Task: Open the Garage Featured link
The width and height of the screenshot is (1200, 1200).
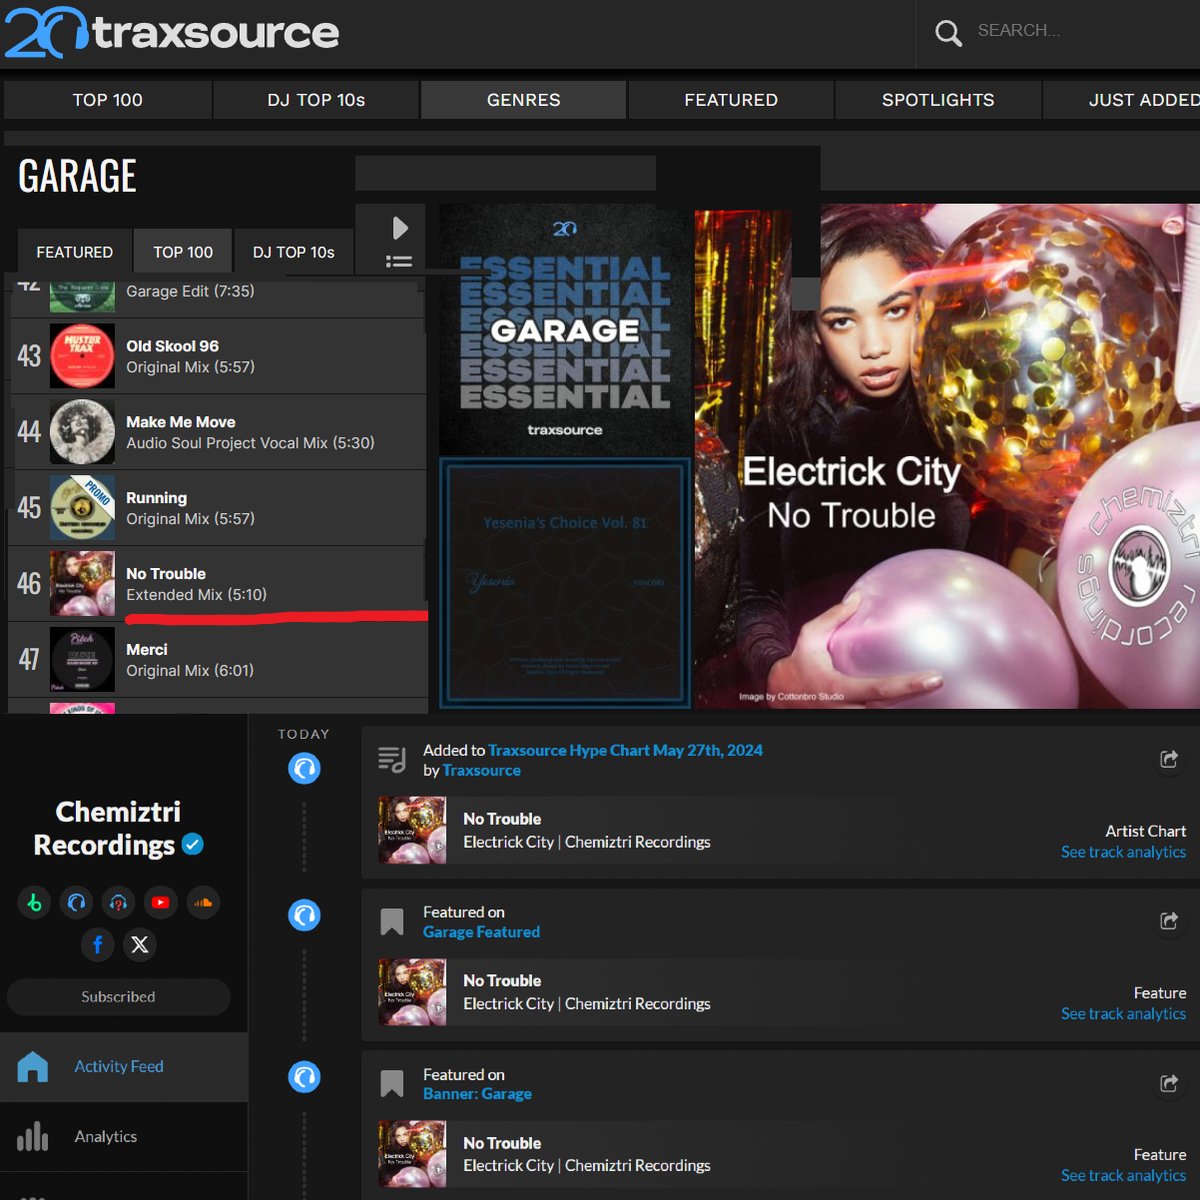Action: [481, 932]
